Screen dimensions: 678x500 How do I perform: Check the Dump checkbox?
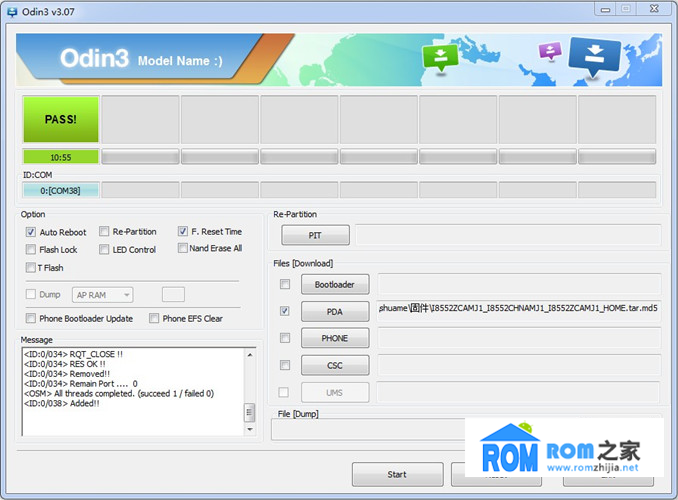[31, 295]
